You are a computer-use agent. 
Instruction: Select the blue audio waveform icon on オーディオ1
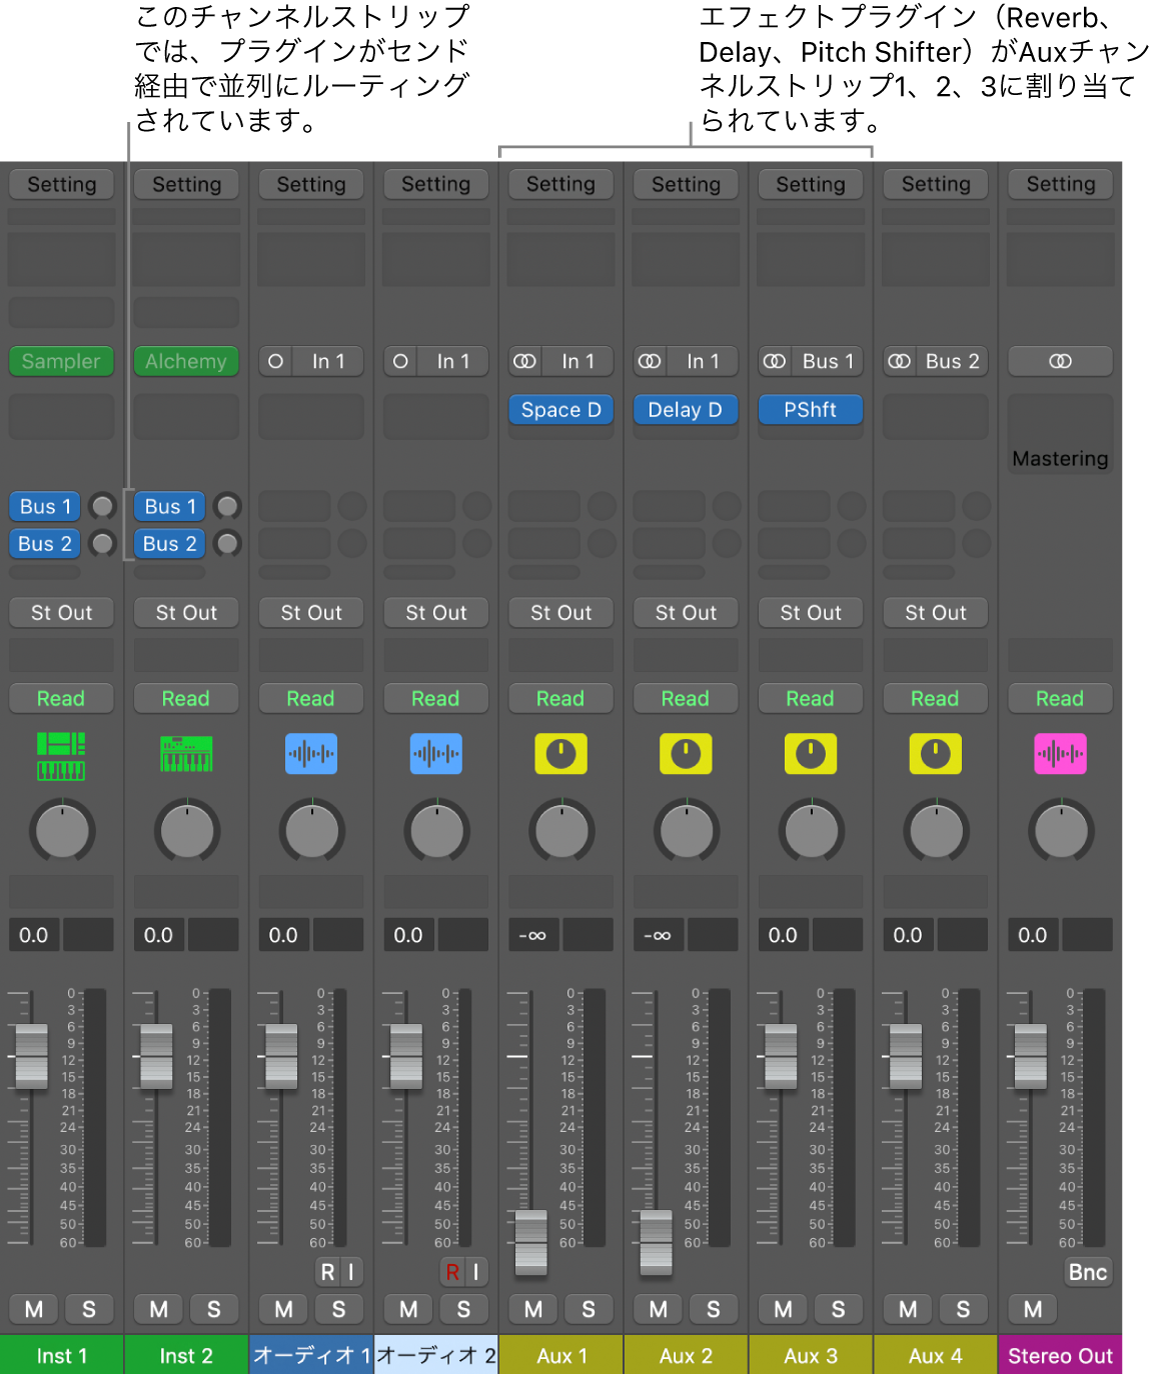tap(311, 754)
